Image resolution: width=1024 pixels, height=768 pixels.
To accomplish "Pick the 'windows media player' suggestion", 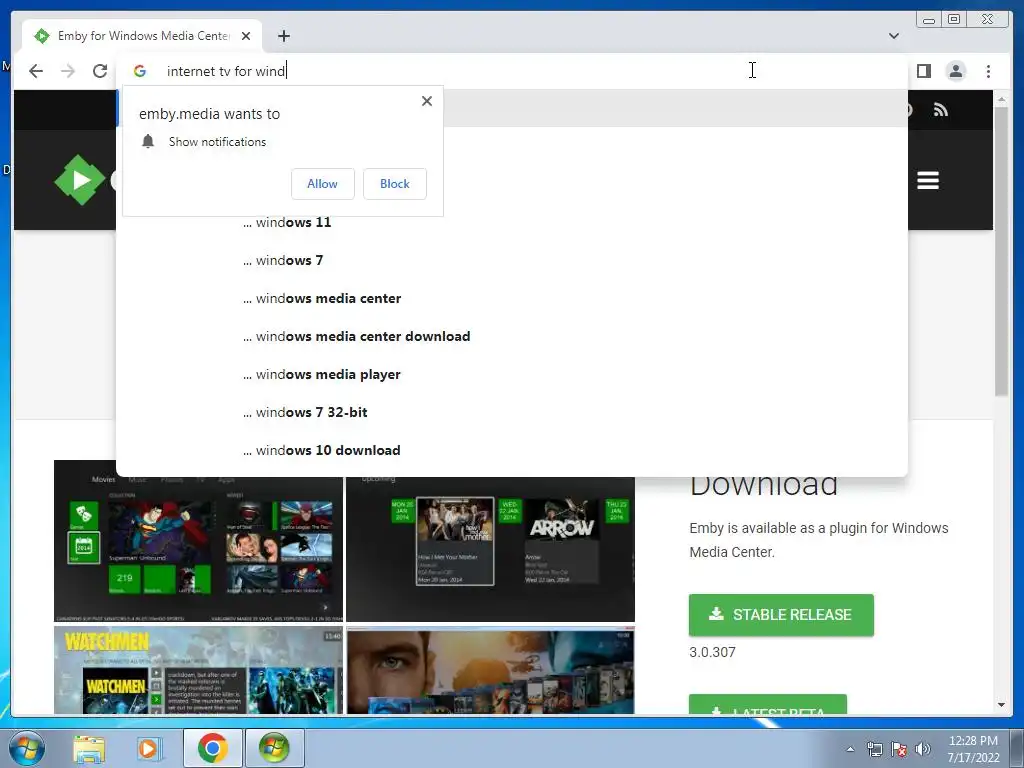I will [511, 374].
